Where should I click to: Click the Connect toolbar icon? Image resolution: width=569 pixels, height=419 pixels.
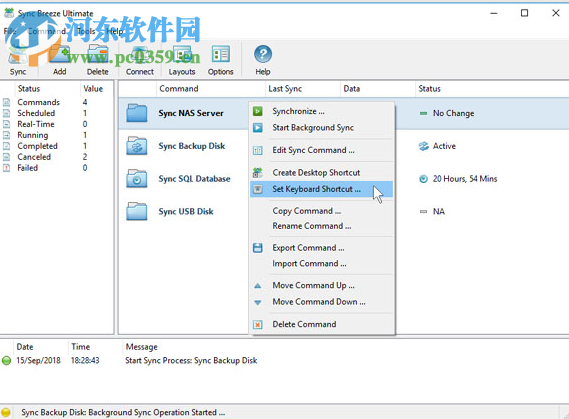(140, 54)
